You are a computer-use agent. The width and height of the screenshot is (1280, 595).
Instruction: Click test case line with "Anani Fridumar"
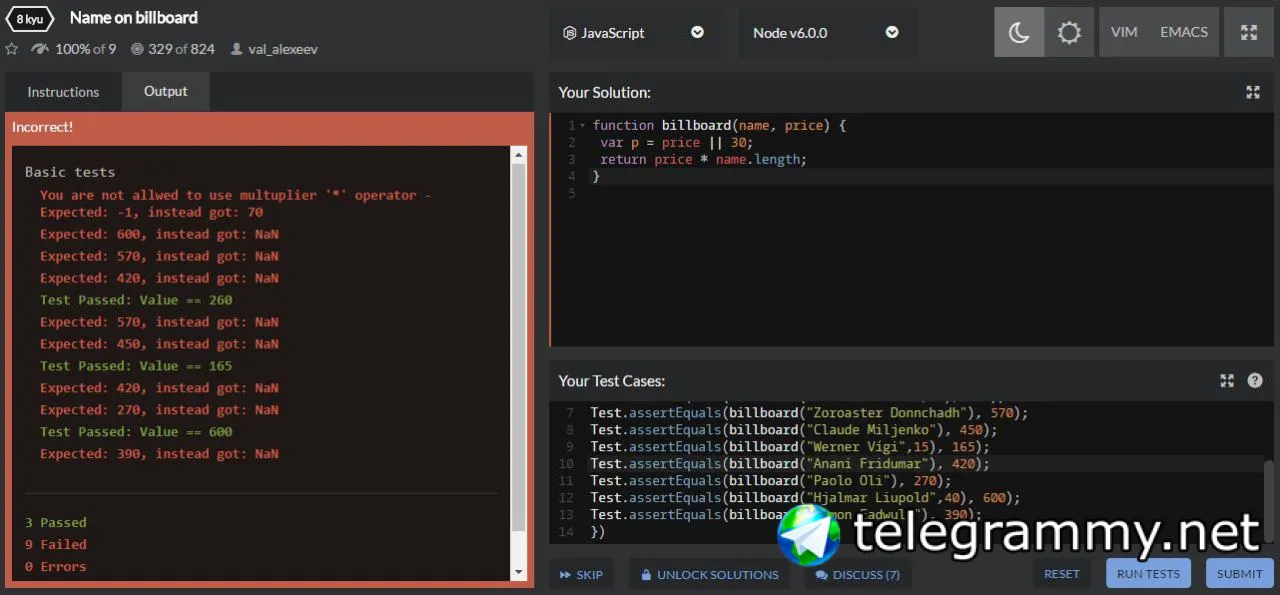click(x=789, y=463)
